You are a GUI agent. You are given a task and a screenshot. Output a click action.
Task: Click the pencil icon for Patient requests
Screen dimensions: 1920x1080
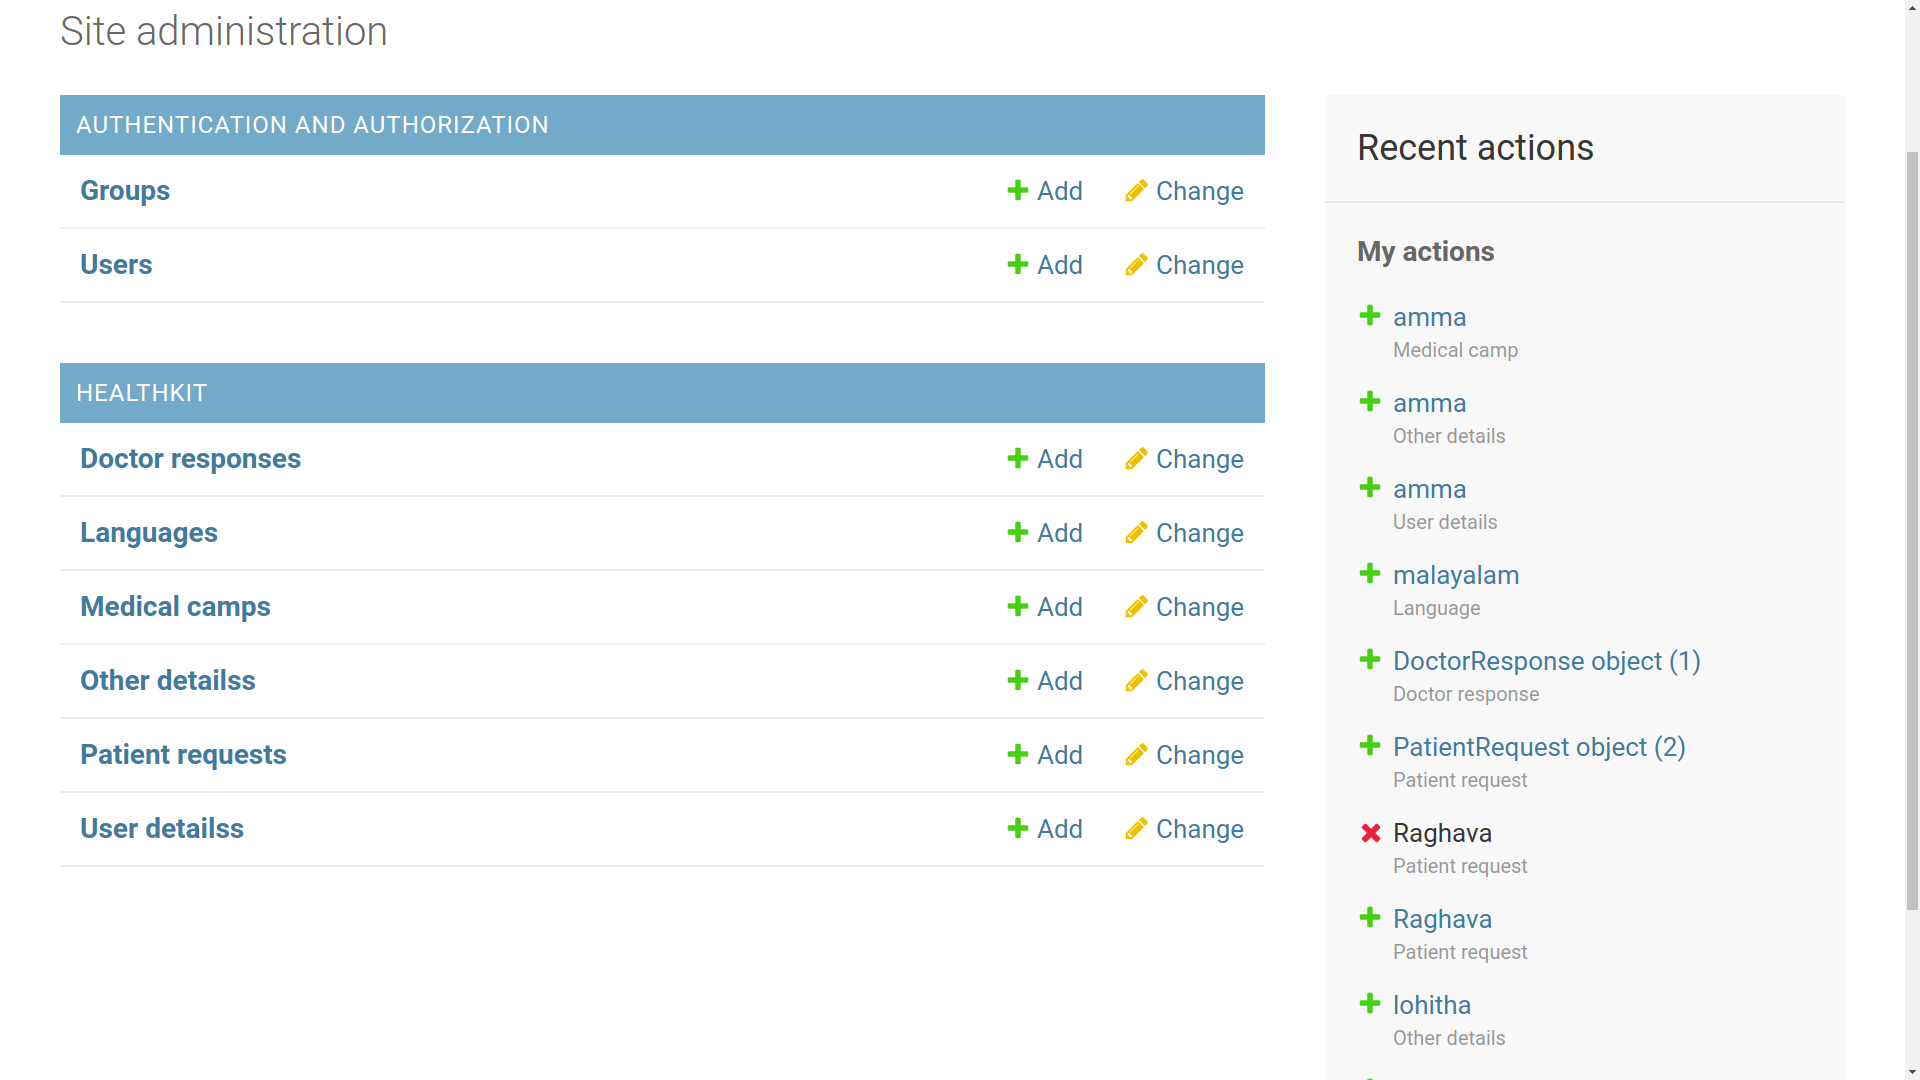(1135, 755)
